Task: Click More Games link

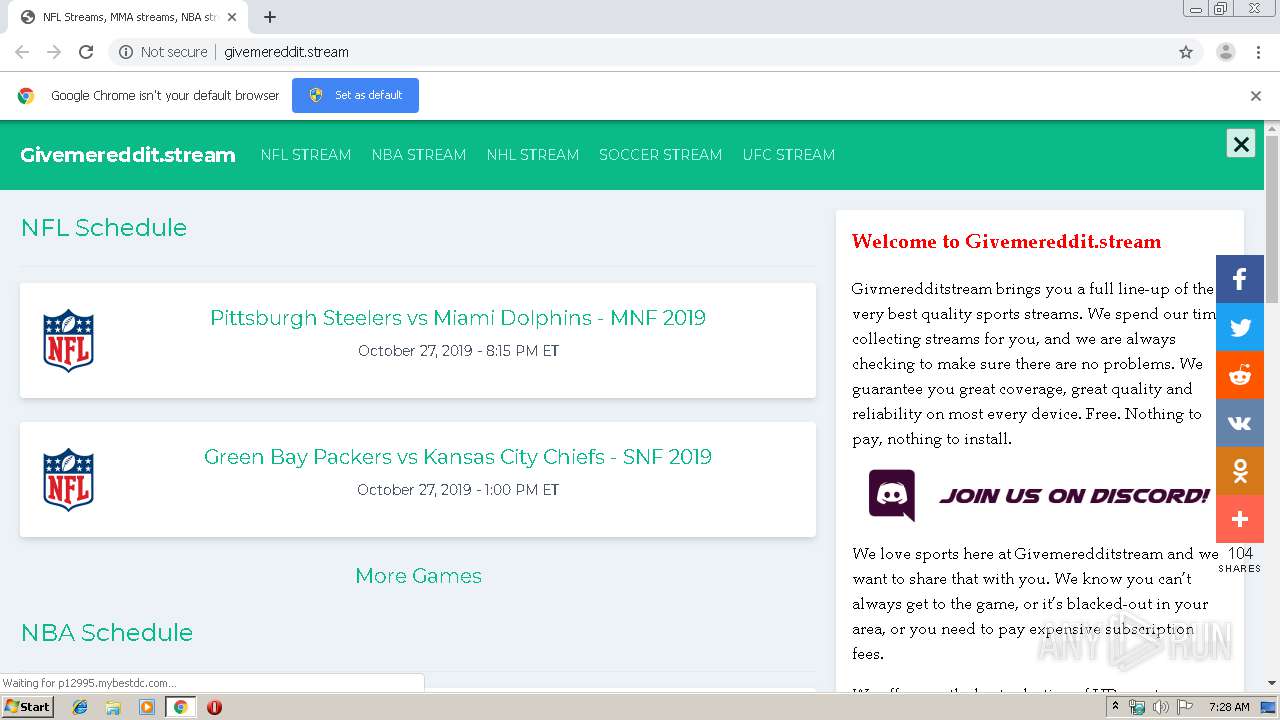Action: coord(418,576)
